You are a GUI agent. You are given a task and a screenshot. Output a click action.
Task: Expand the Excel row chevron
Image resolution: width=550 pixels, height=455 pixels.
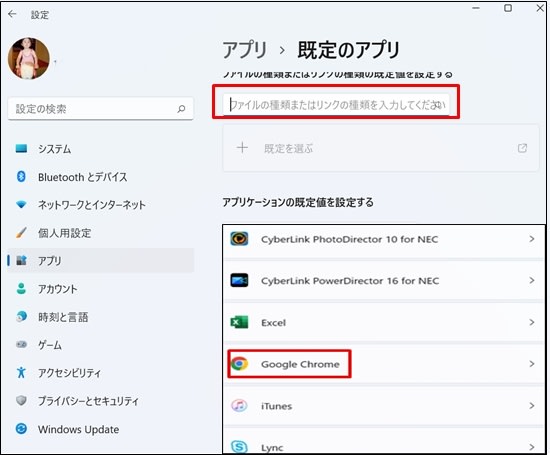tap(532, 322)
